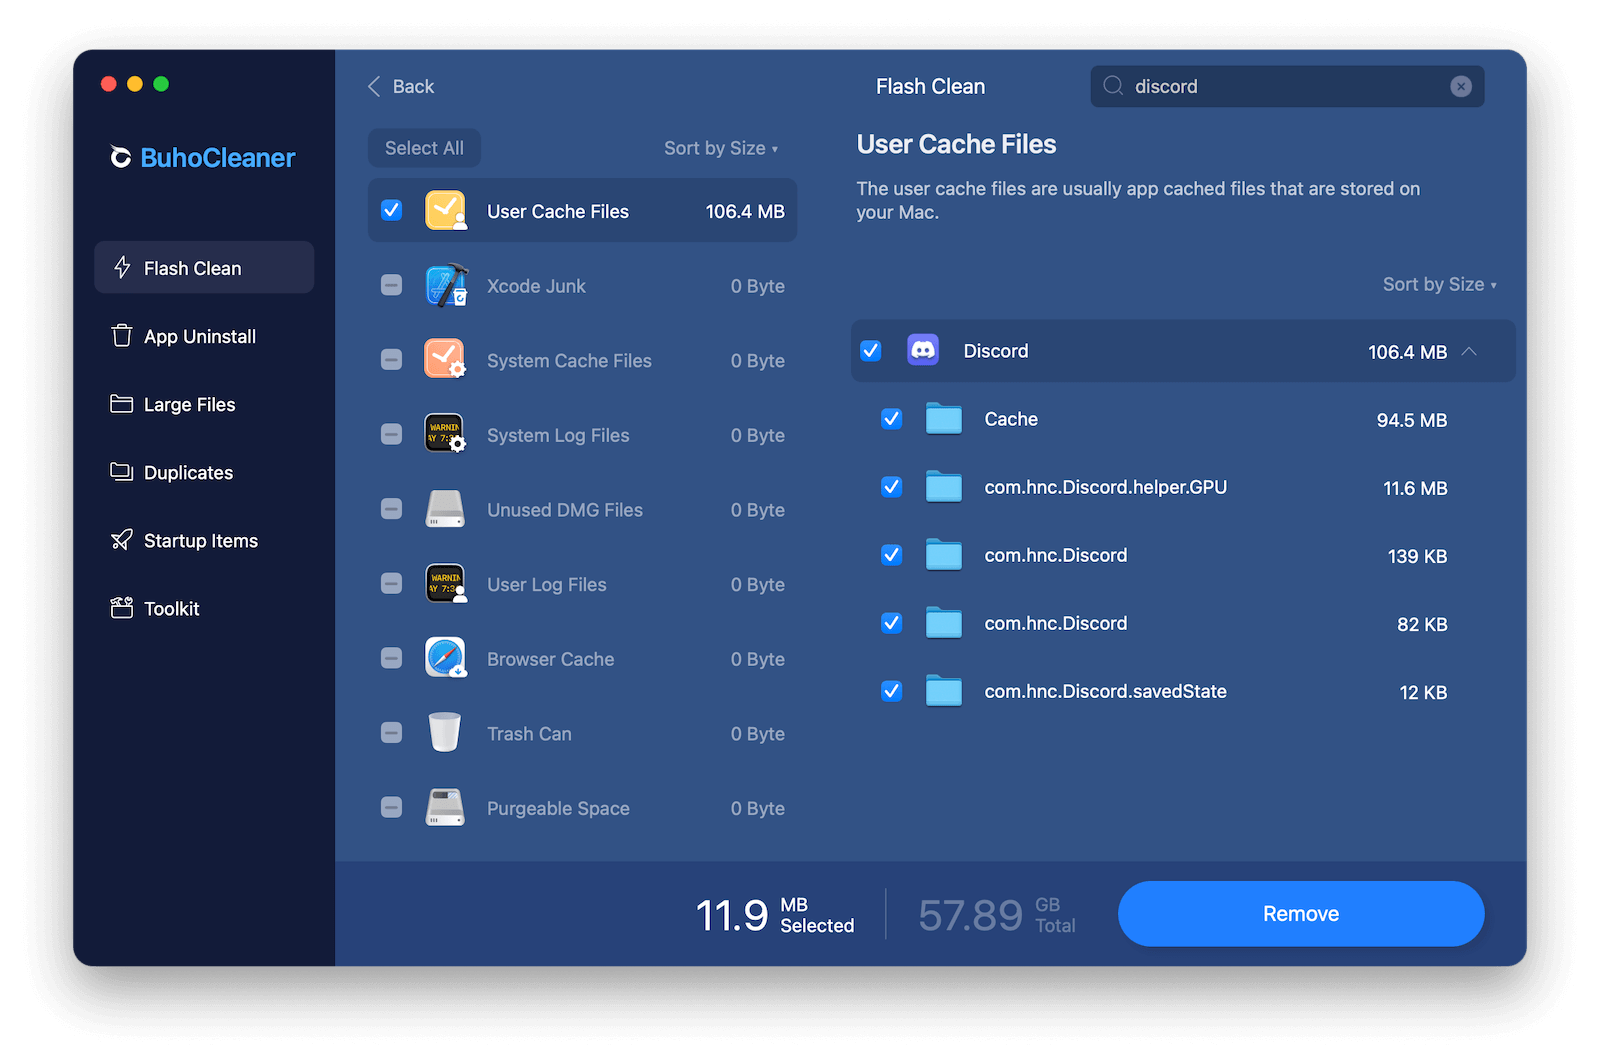
Task: Click the search magnifier icon
Action: pos(1113,86)
